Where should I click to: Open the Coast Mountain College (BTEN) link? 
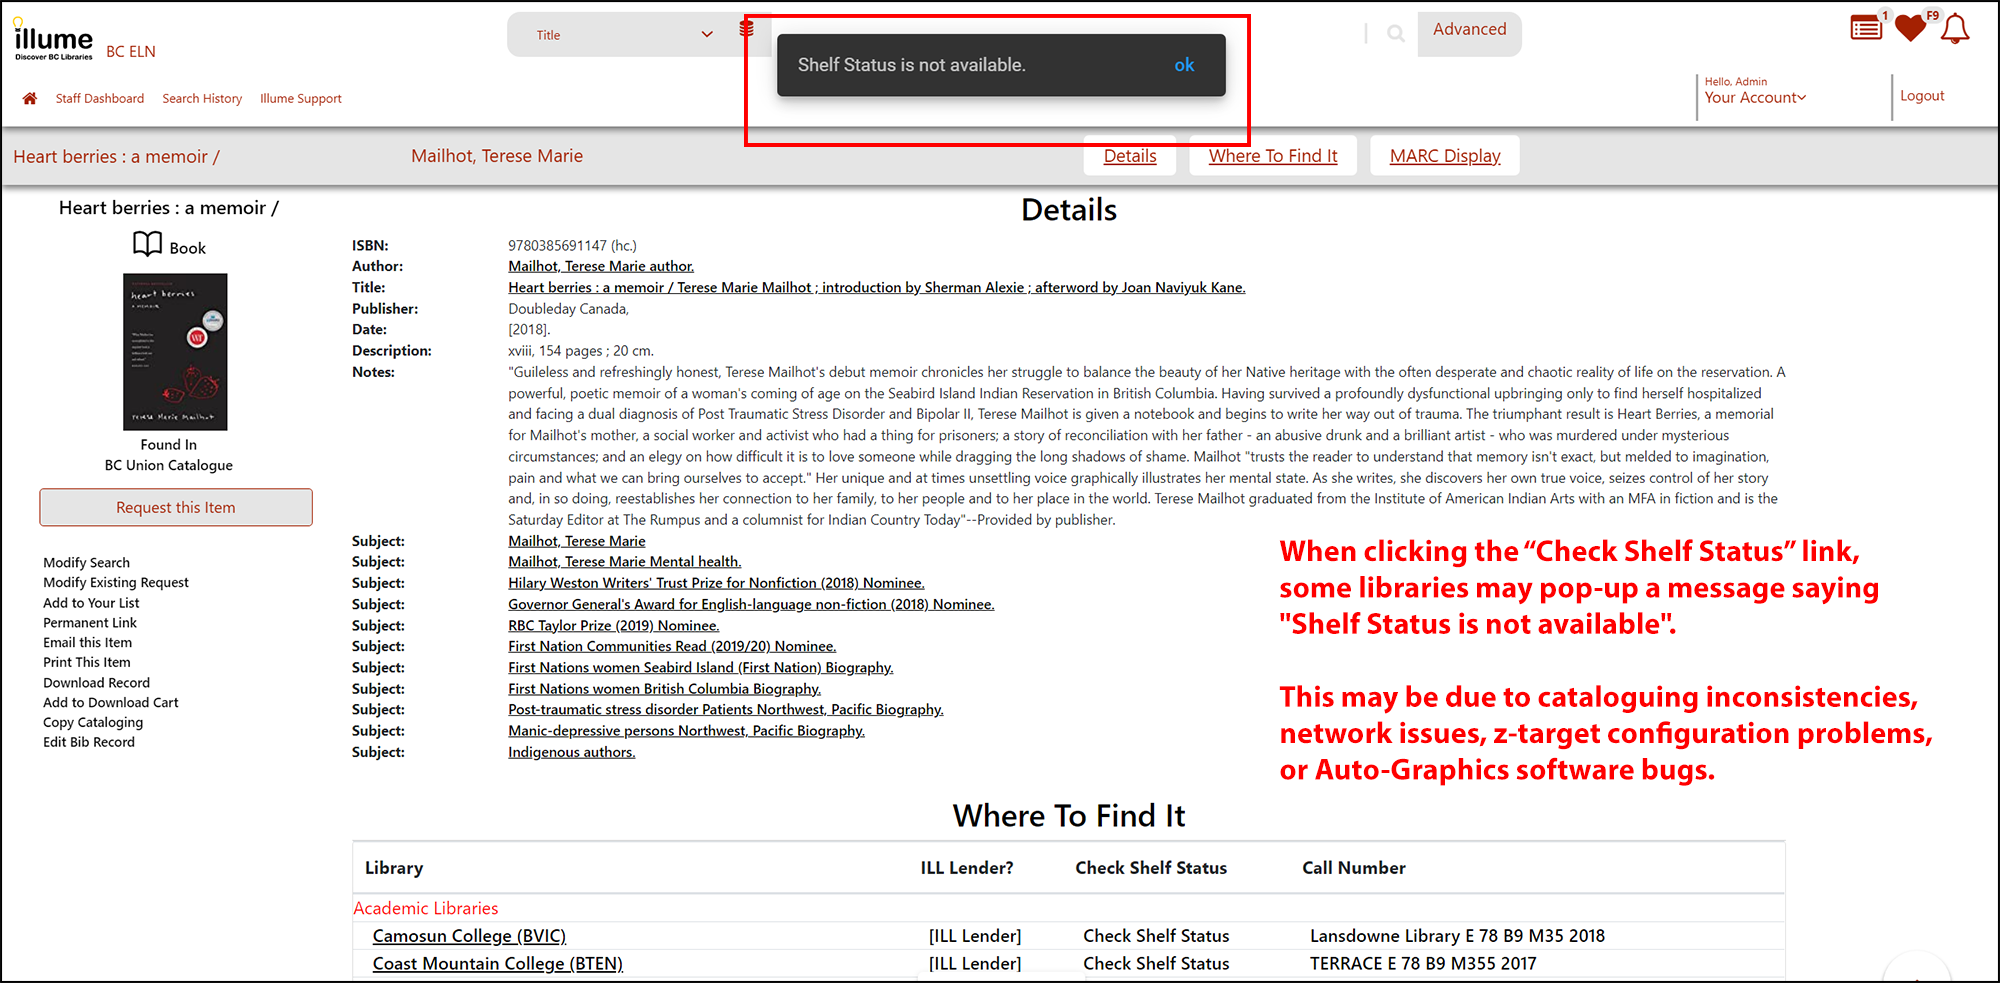pos(497,963)
